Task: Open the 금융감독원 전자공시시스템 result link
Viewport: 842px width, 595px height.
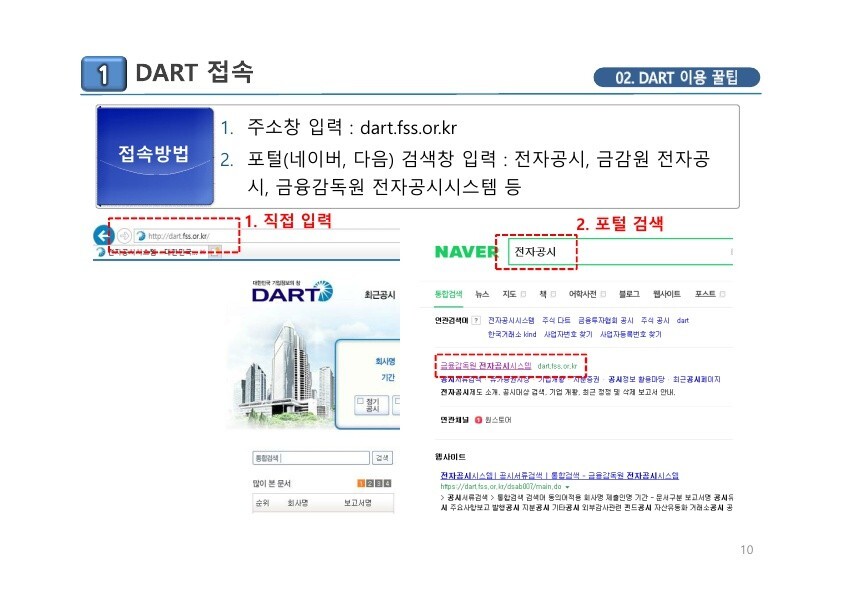Action: click(485, 366)
